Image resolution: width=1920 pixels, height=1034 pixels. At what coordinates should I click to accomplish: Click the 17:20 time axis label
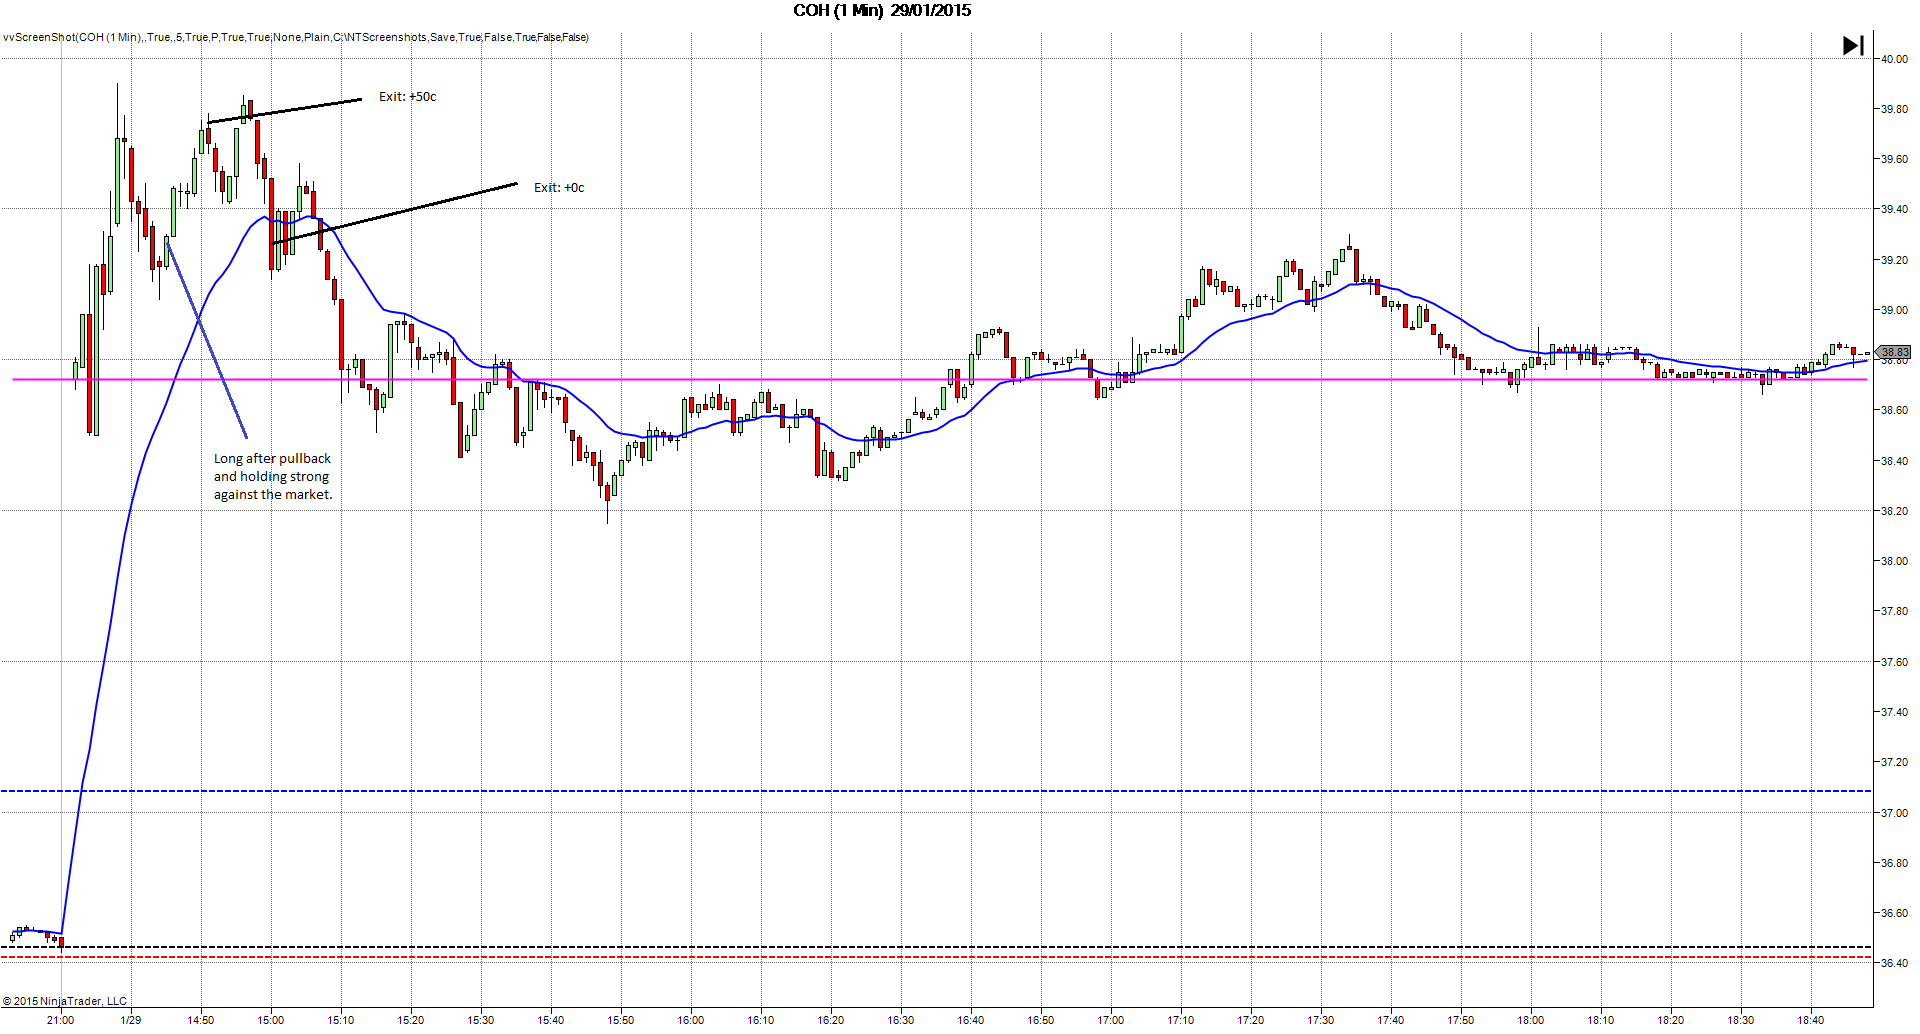[1251, 1020]
